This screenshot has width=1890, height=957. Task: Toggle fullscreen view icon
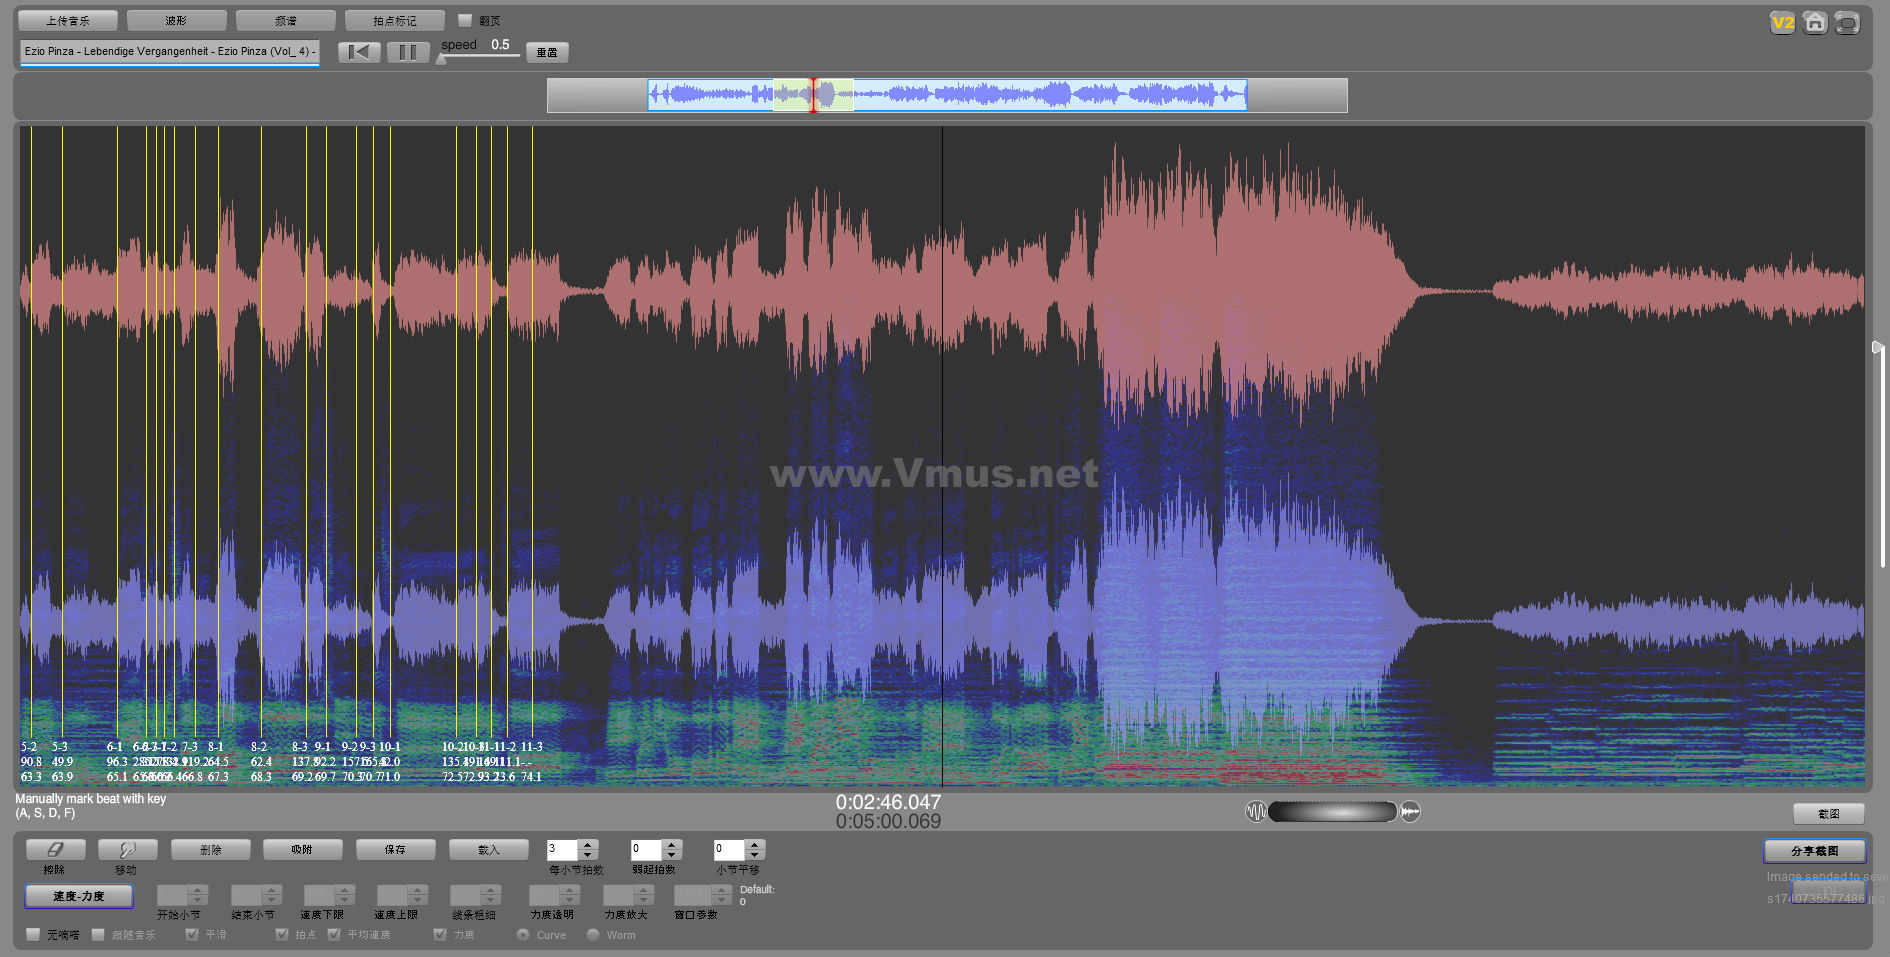tap(1847, 23)
